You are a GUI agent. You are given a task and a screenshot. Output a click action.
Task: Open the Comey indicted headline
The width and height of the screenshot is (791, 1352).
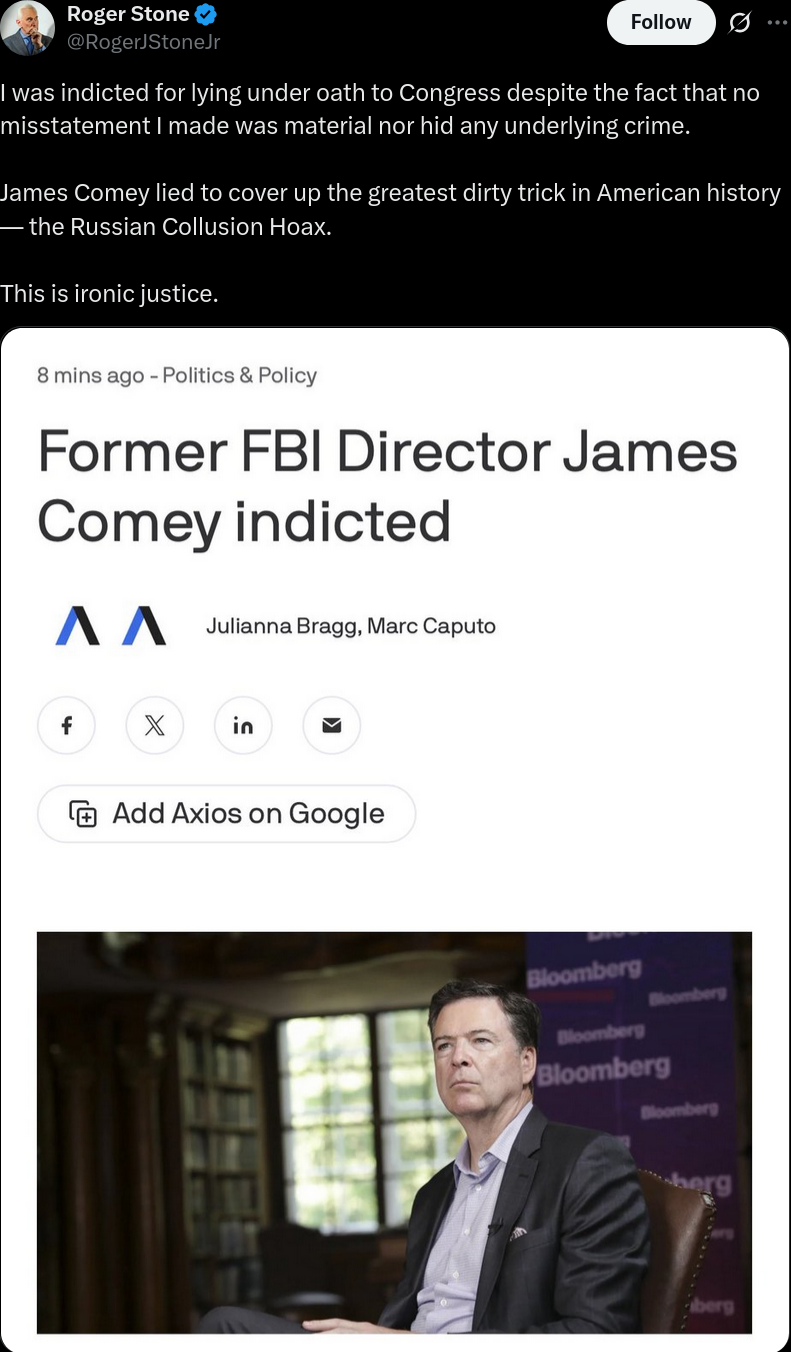(386, 486)
